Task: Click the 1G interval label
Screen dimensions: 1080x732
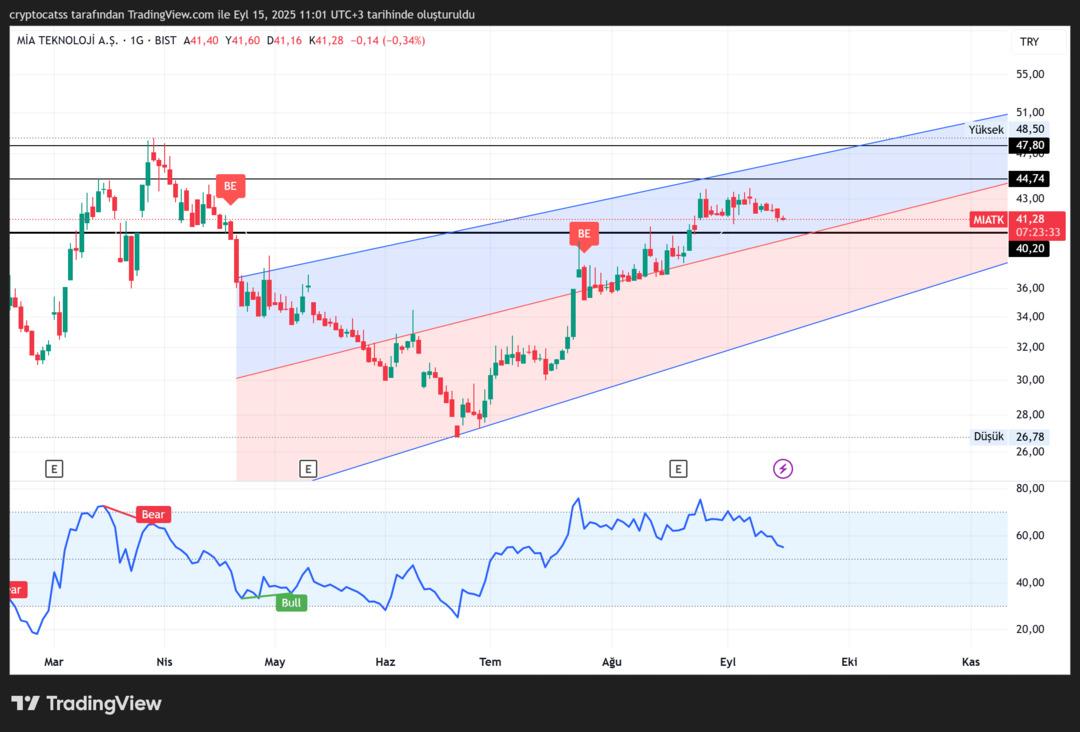Action: point(136,41)
